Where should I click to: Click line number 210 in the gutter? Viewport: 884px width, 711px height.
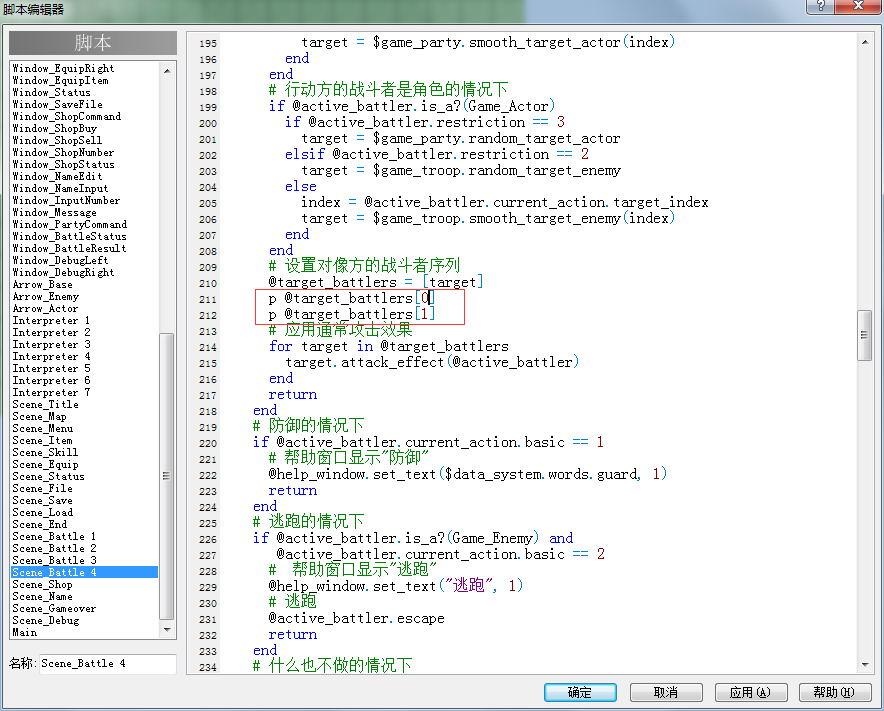(207, 283)
